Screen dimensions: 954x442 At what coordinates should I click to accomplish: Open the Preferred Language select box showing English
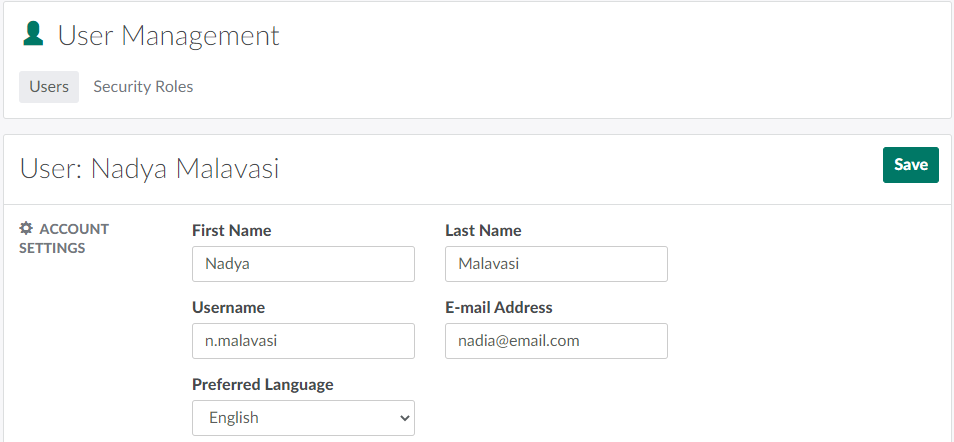(x=303, y=418)
